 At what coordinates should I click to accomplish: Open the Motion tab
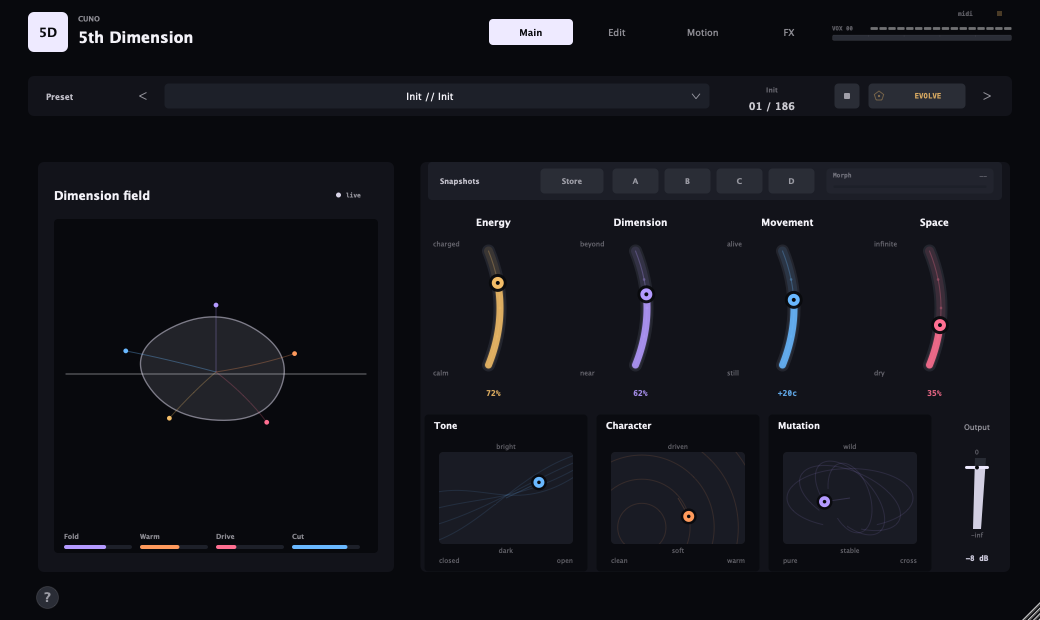pyautogui.click(x=702, y=32)
